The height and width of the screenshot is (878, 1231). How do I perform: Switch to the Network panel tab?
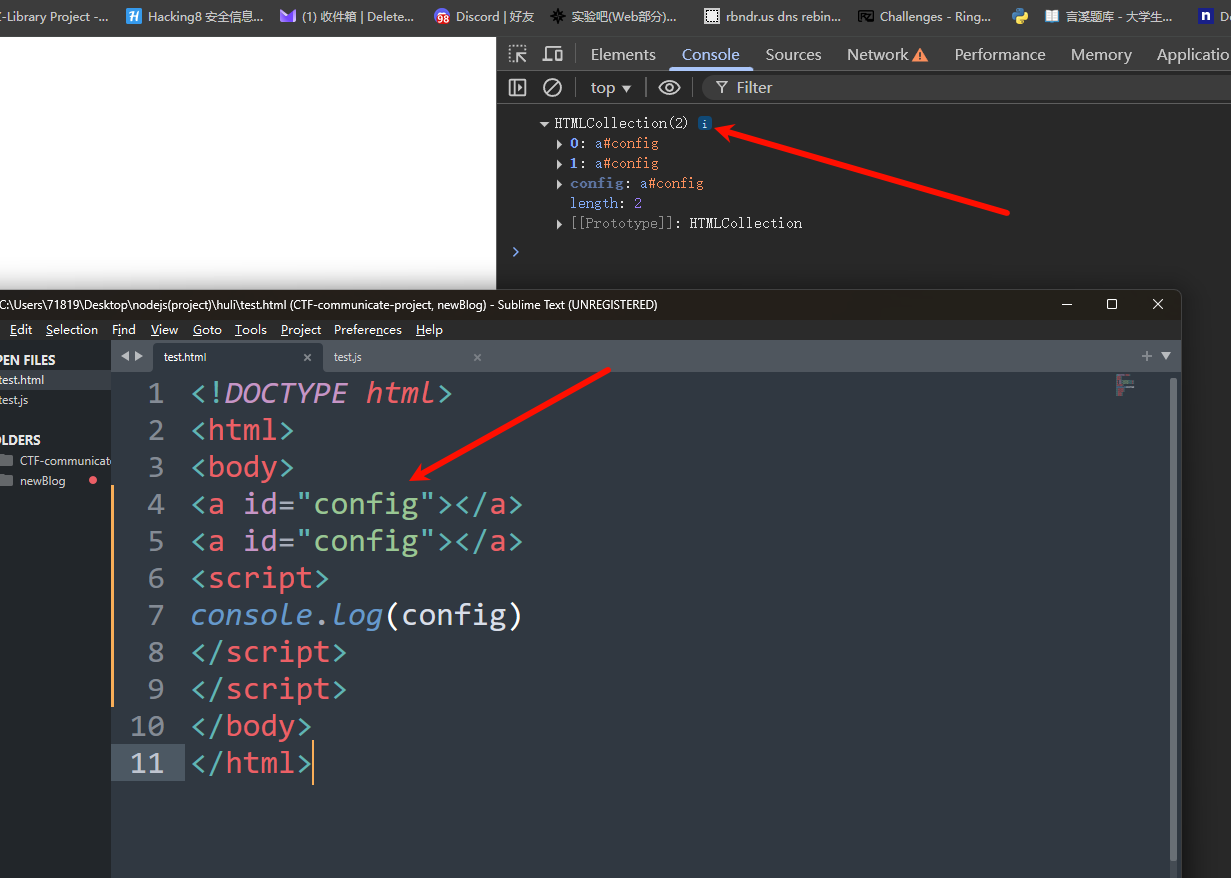(887, 54)
